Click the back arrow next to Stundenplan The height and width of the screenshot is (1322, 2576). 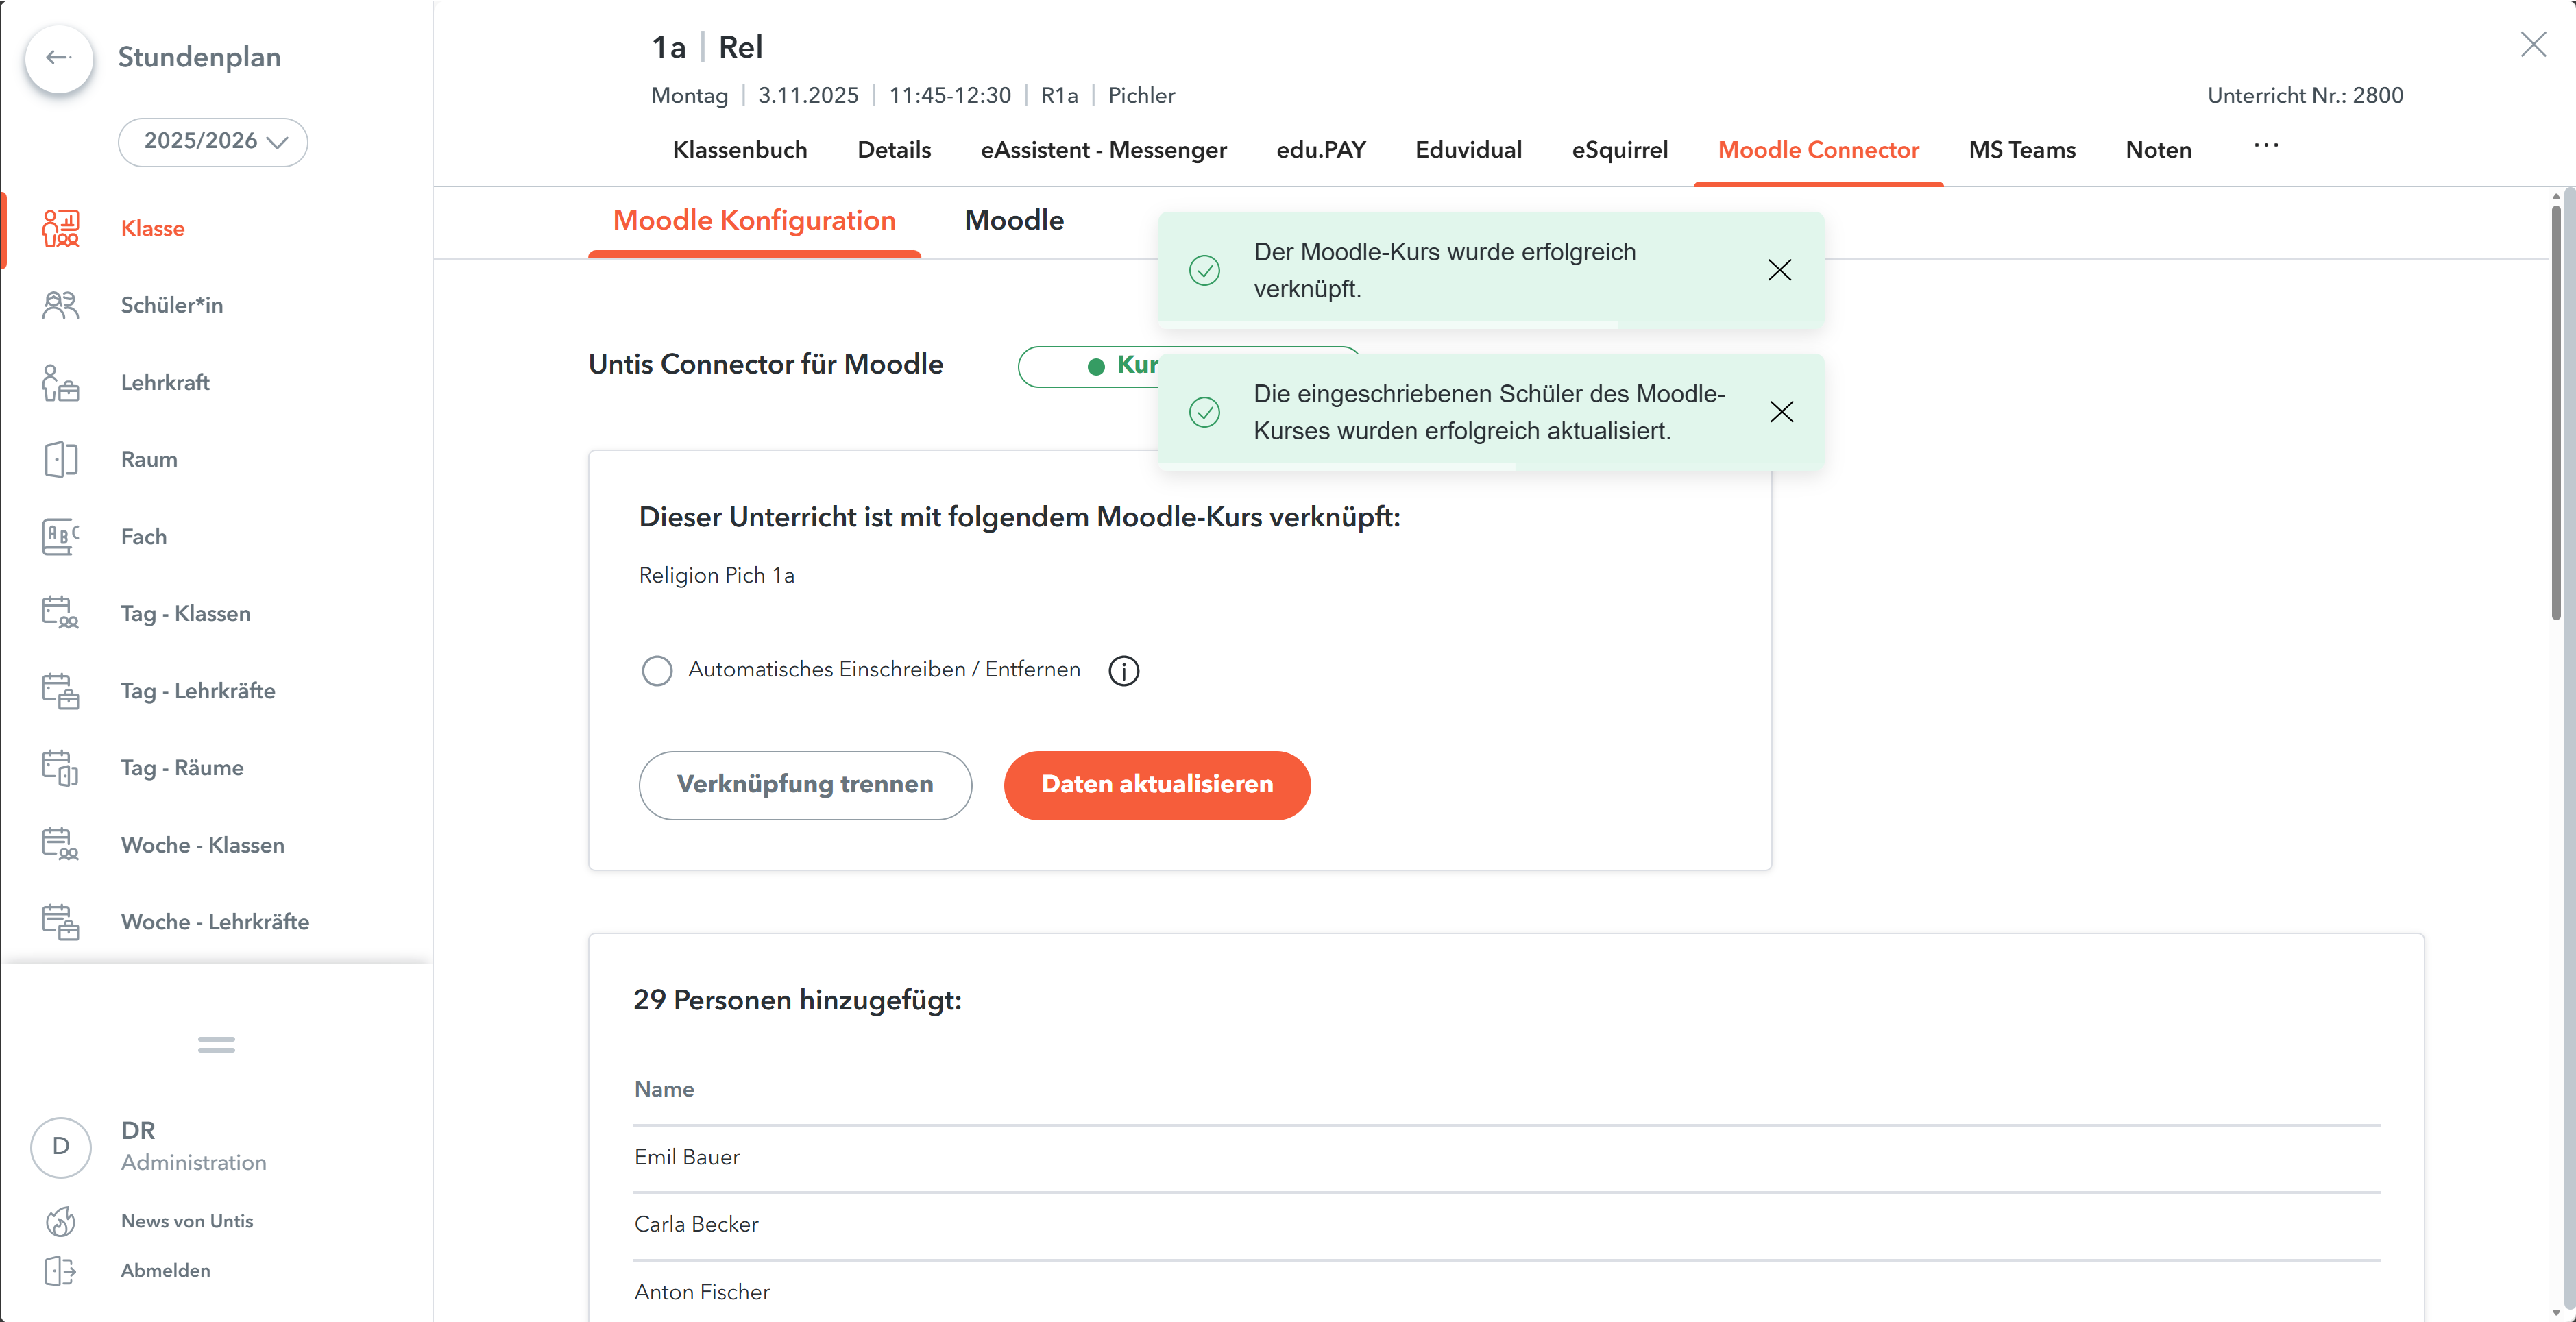click(59, 58)
